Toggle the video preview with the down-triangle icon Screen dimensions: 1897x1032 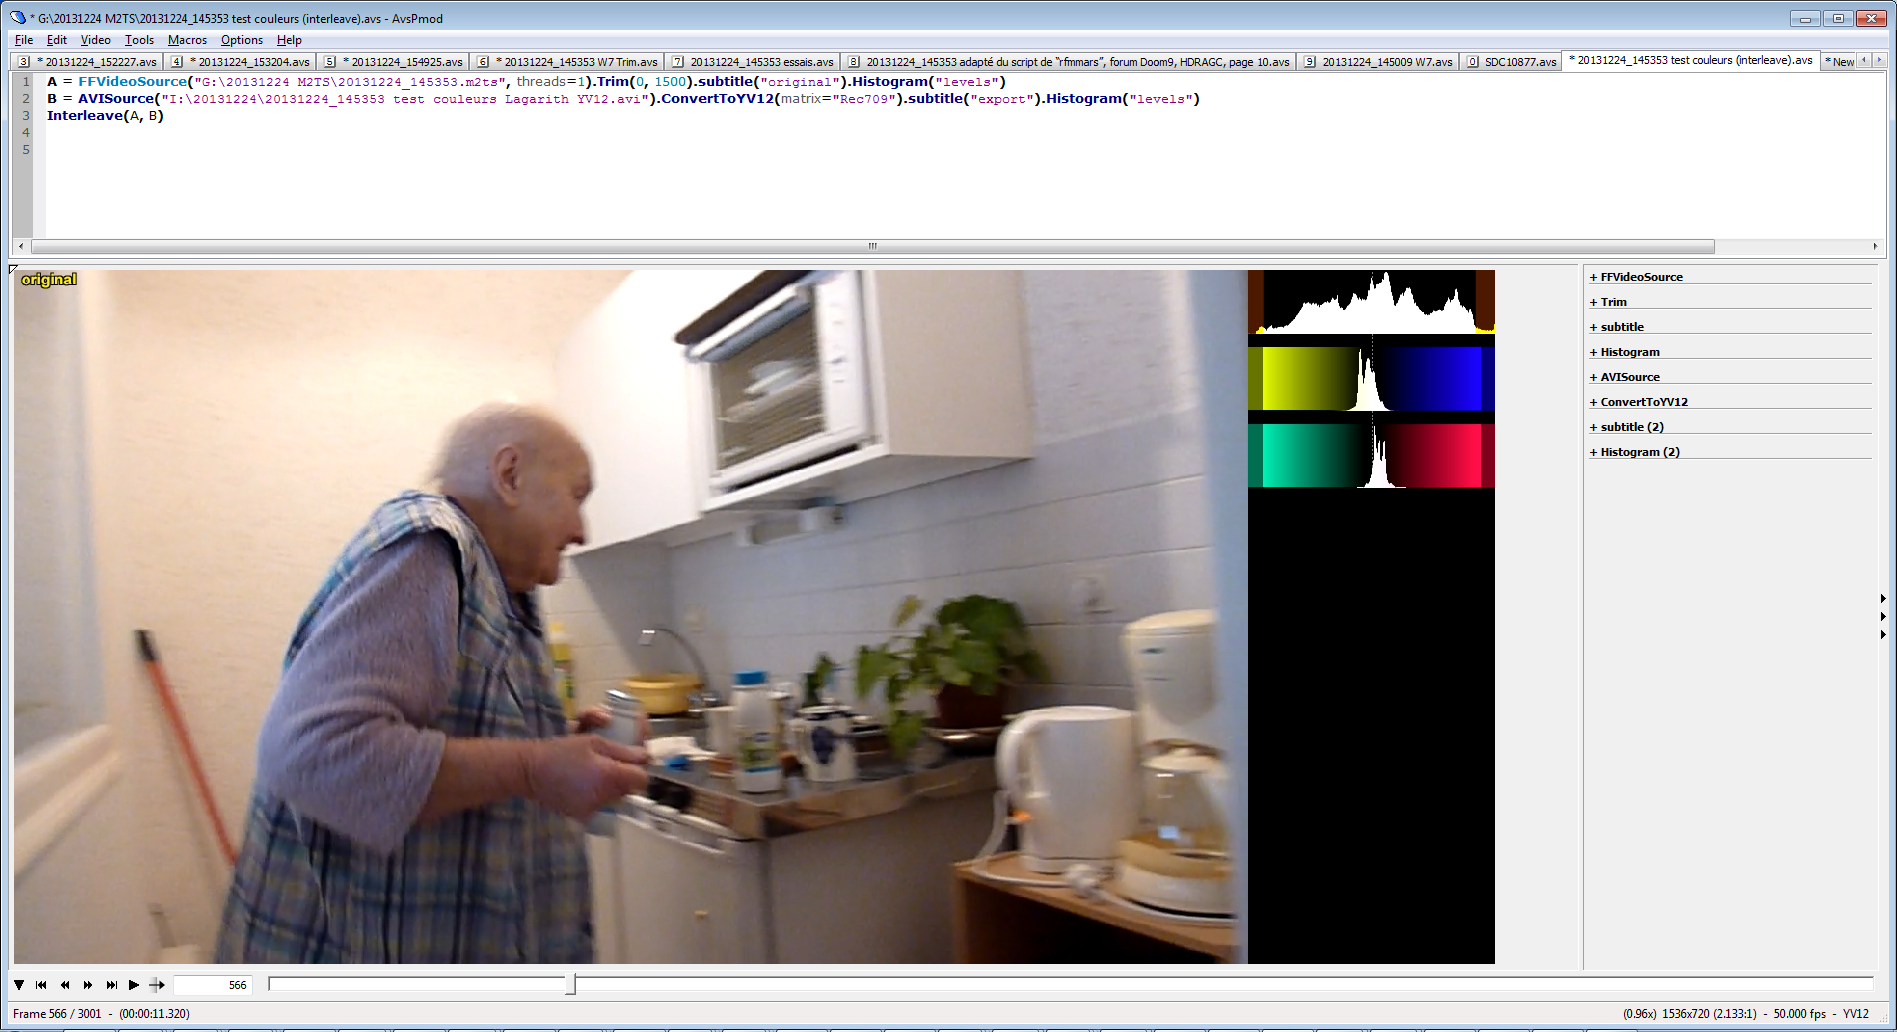pyautogui.click(x=19, y=985)
